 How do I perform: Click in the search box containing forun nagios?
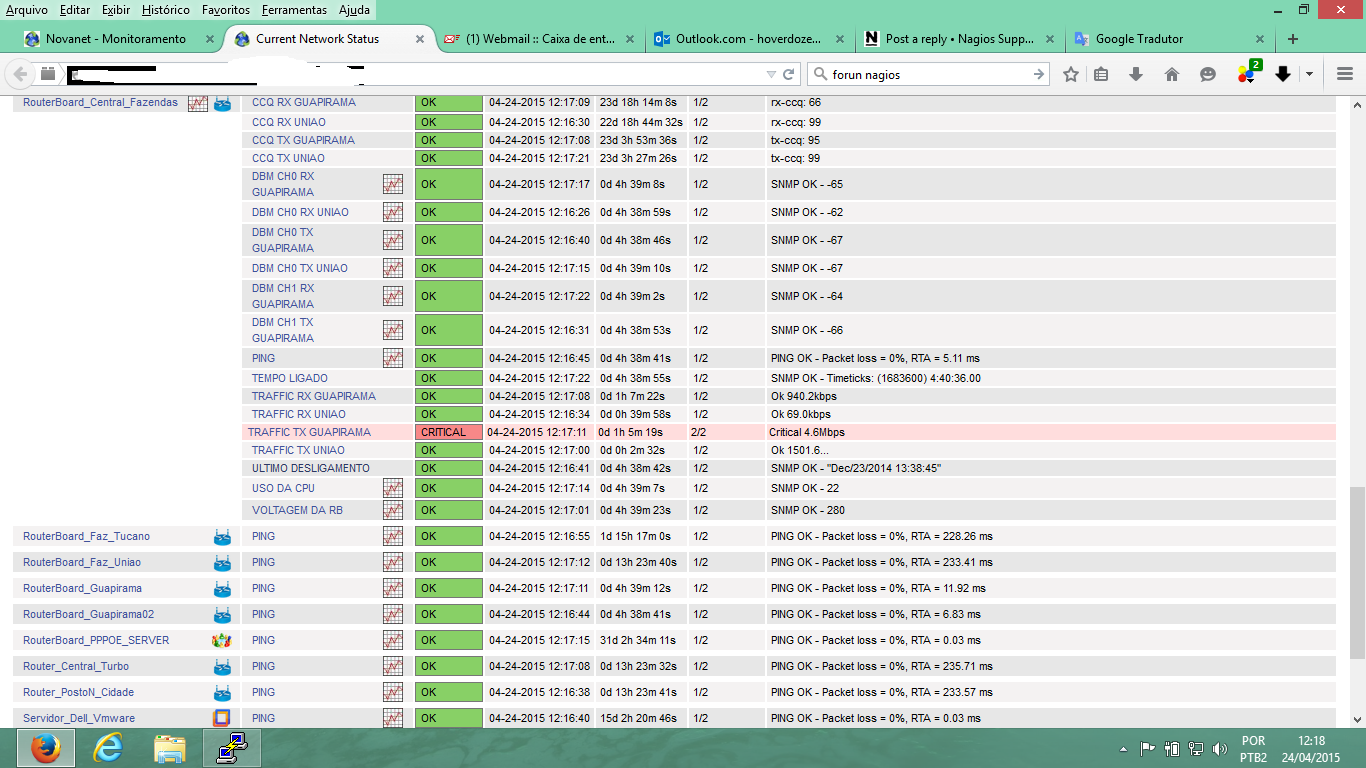click(930, 74)
